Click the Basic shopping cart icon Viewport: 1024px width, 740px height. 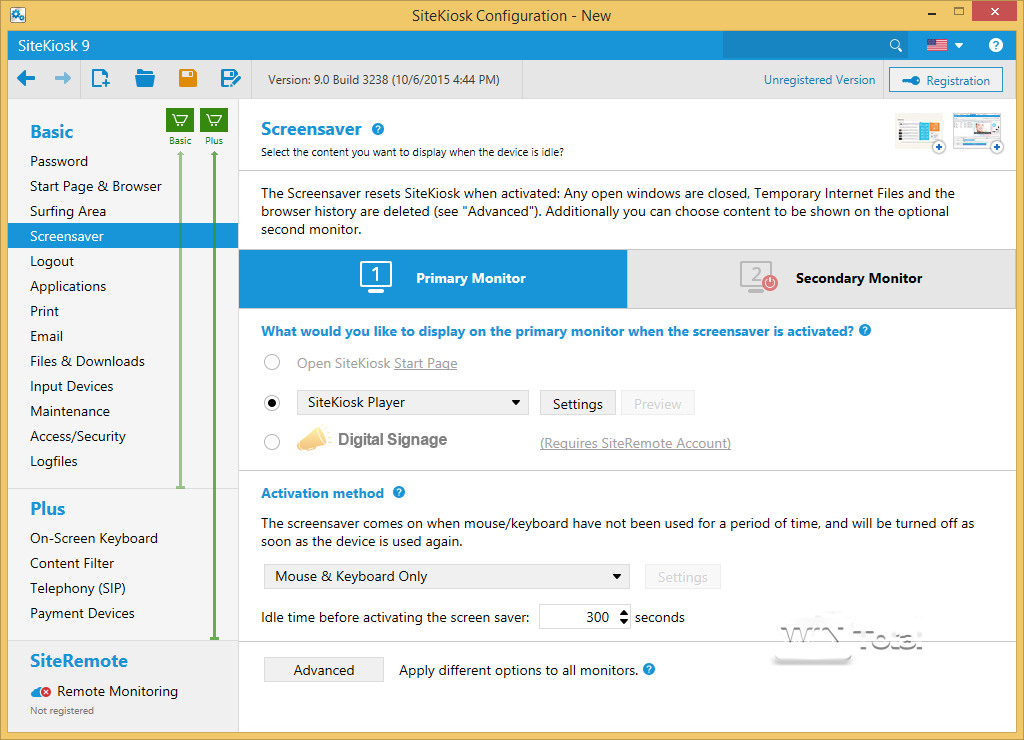[180, 120]
